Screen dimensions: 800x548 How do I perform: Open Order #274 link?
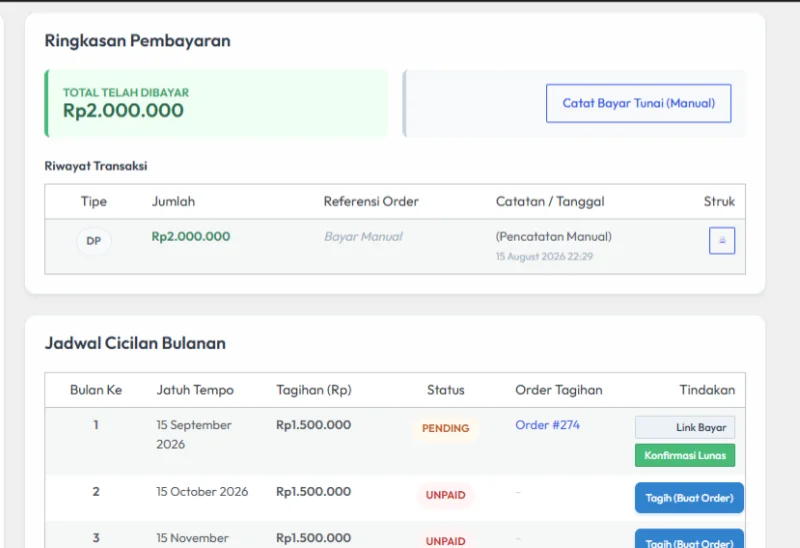[547, 425]
